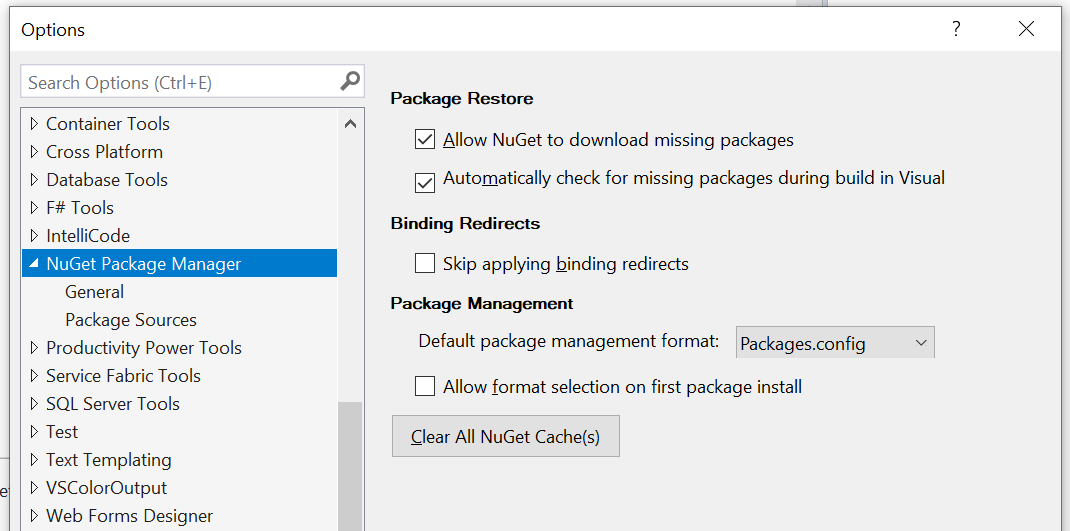This screenshot has width=1070, height=531.
Task: Select Service Fabric Tools tree label
Action: coord(124,375)
